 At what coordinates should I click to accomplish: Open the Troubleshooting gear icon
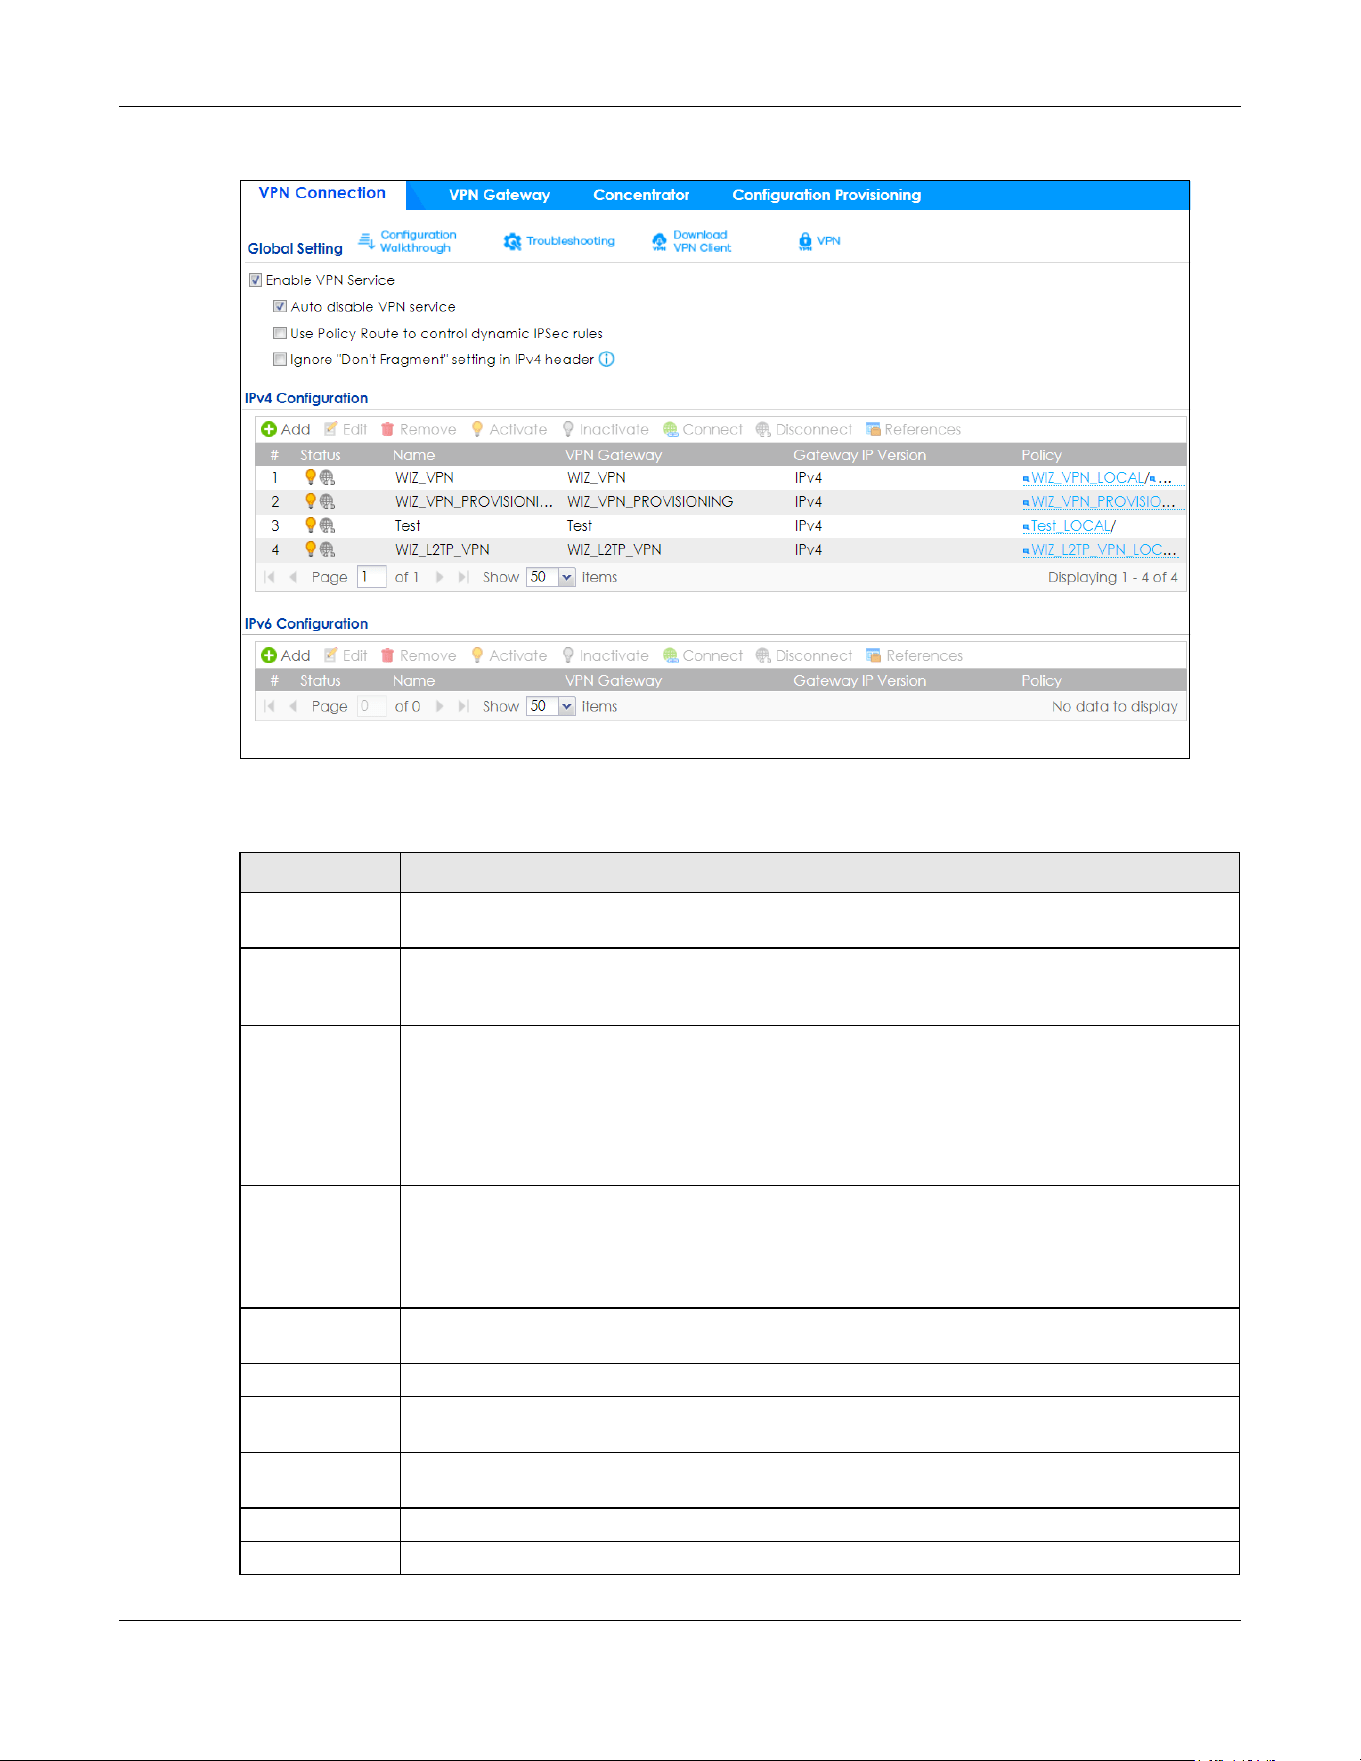pos(512,241)
